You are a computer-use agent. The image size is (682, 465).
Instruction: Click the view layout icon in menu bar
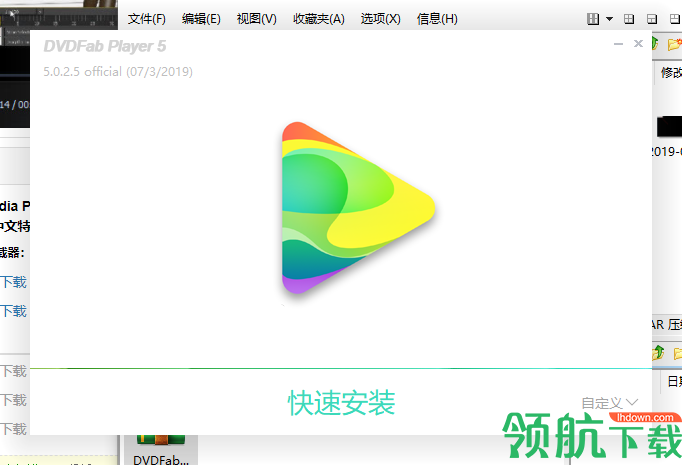tap(593, 19)
